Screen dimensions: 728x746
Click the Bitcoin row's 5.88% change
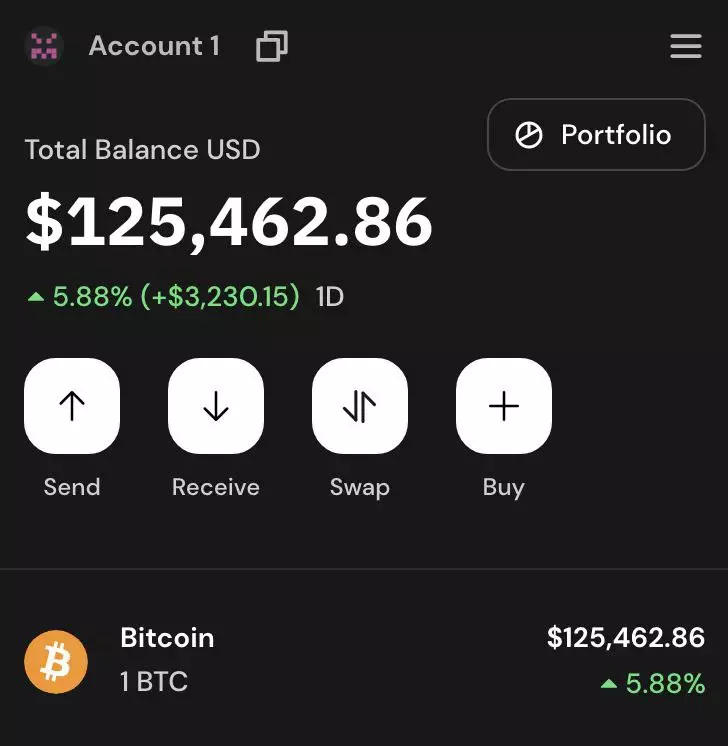click(654, 684)
